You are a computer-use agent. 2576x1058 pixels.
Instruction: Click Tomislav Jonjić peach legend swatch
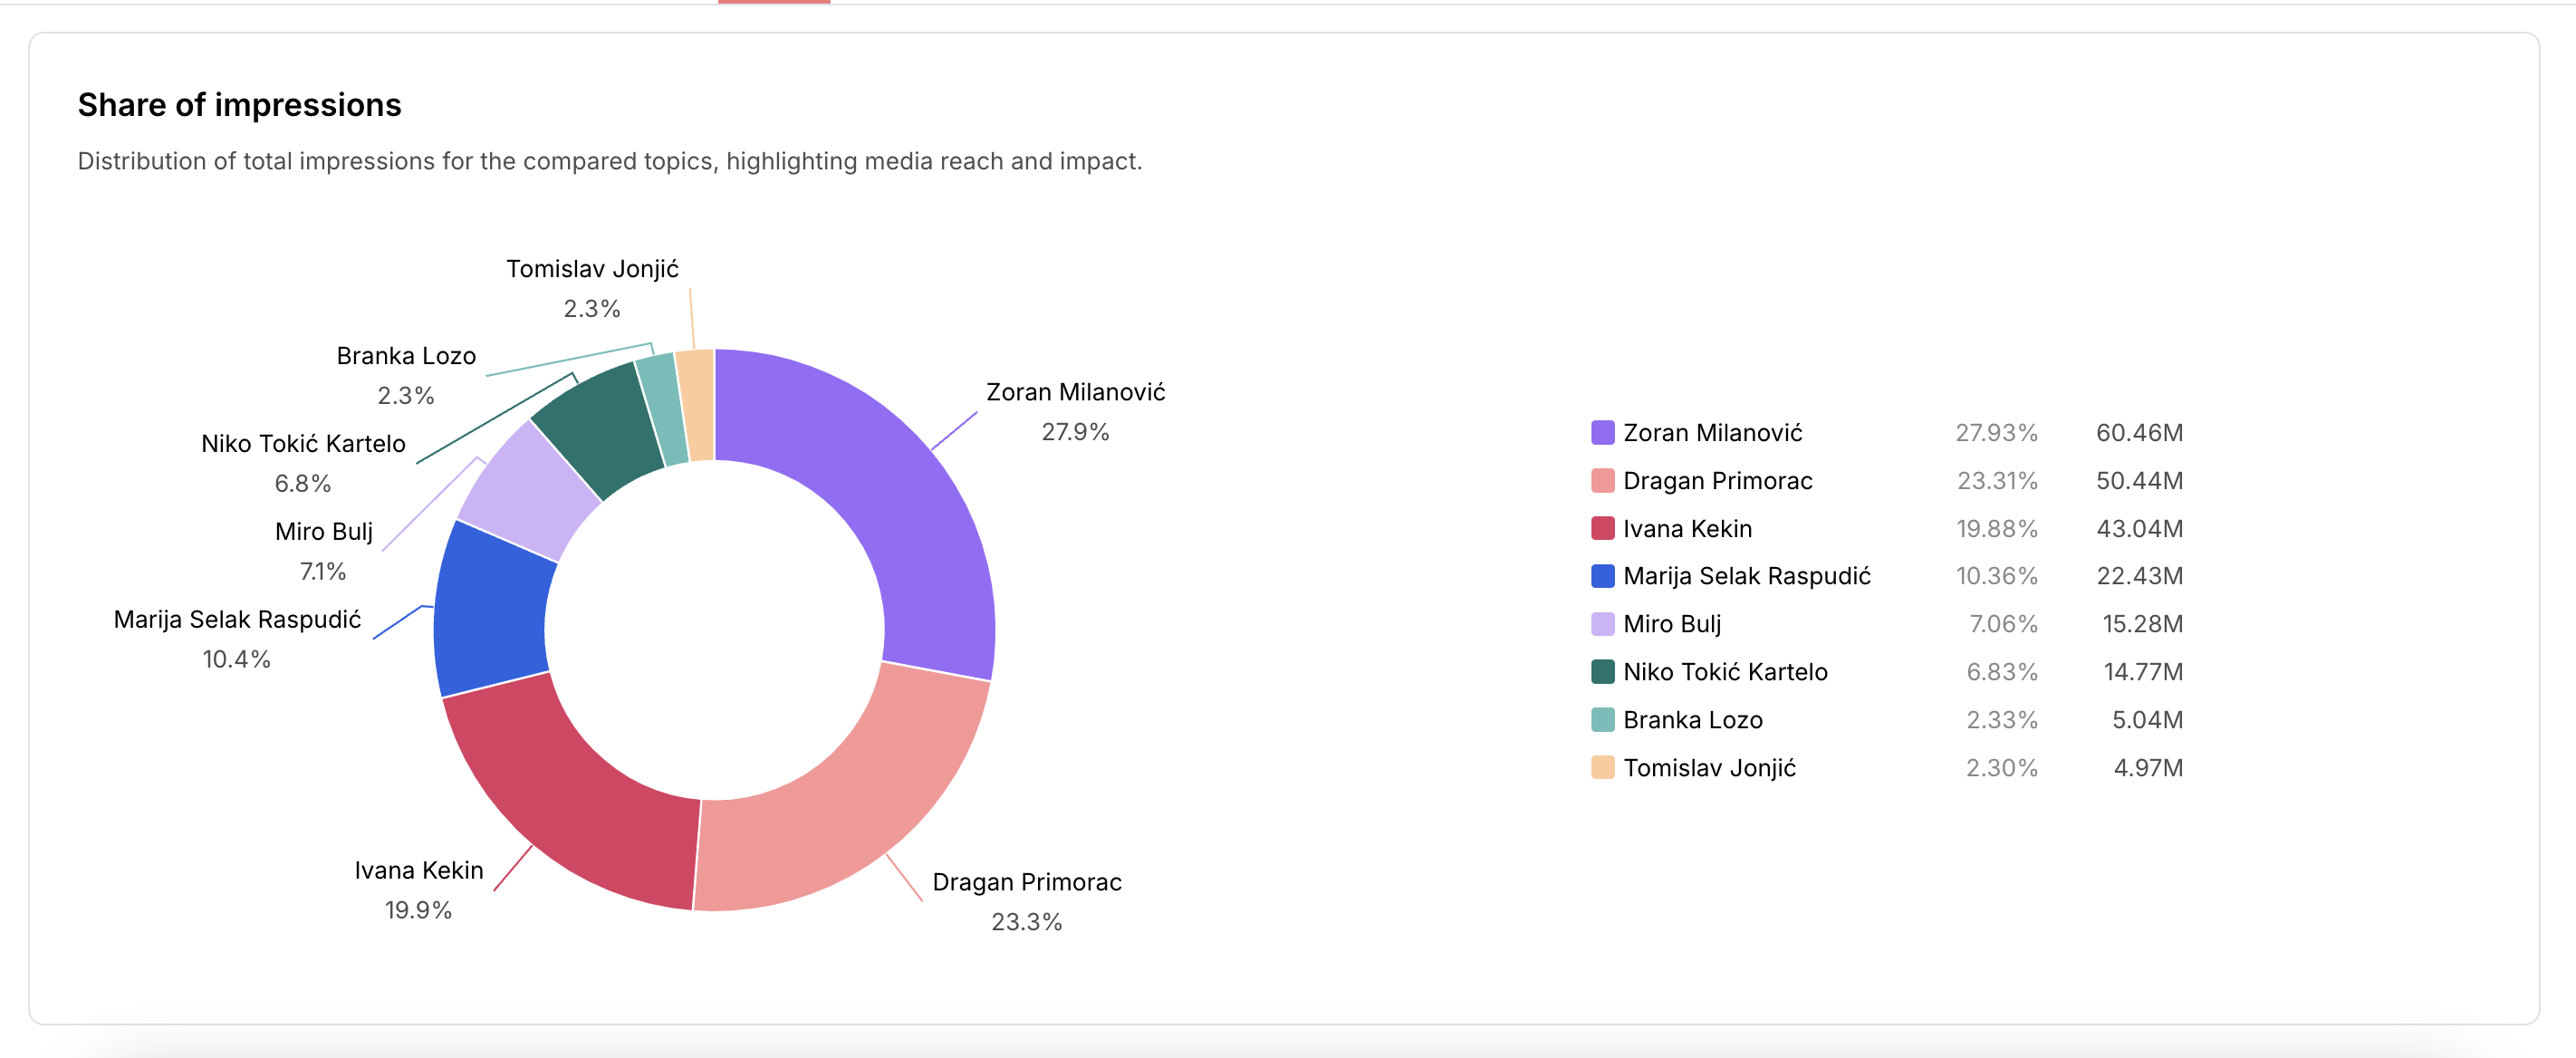coord(1602,768)
